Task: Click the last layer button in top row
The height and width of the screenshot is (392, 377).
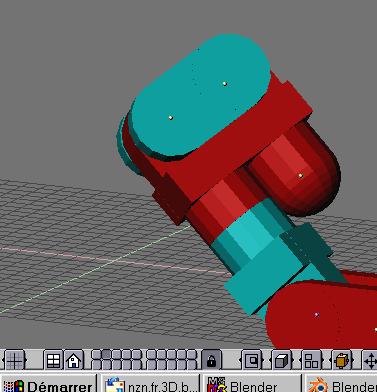Action: [192, 354]
